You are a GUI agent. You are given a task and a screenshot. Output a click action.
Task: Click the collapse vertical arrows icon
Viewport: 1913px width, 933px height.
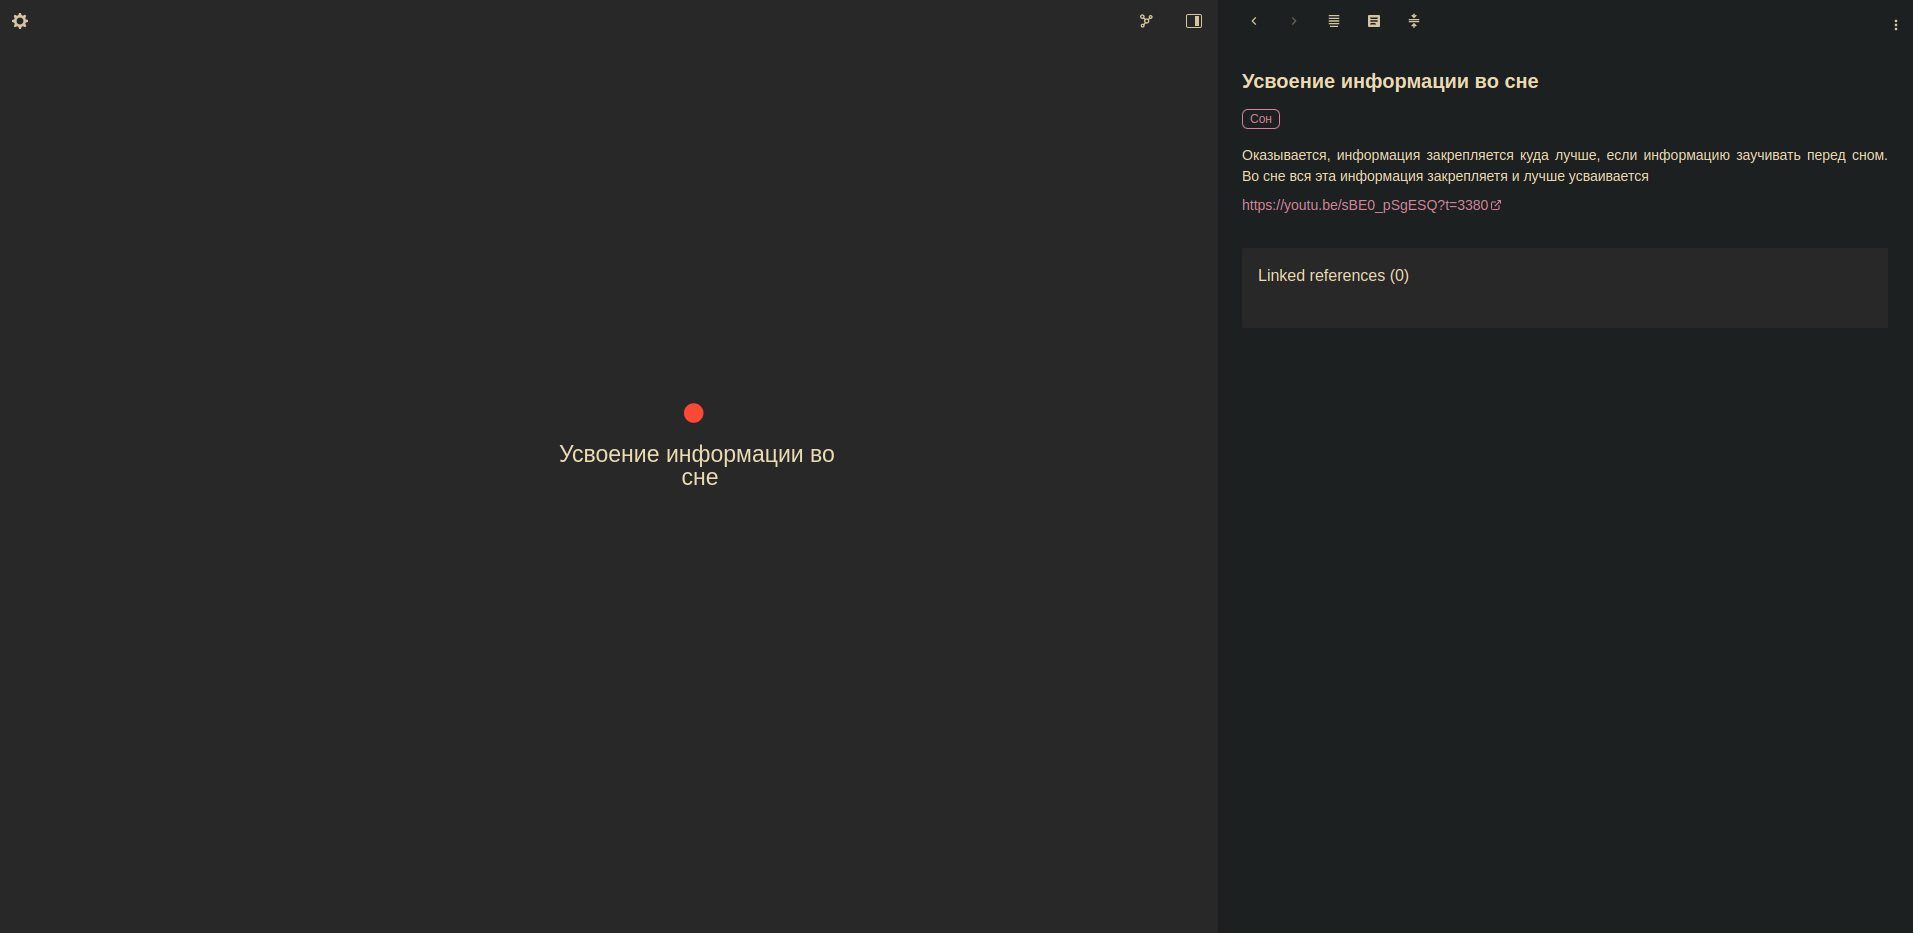[1414, 21]
